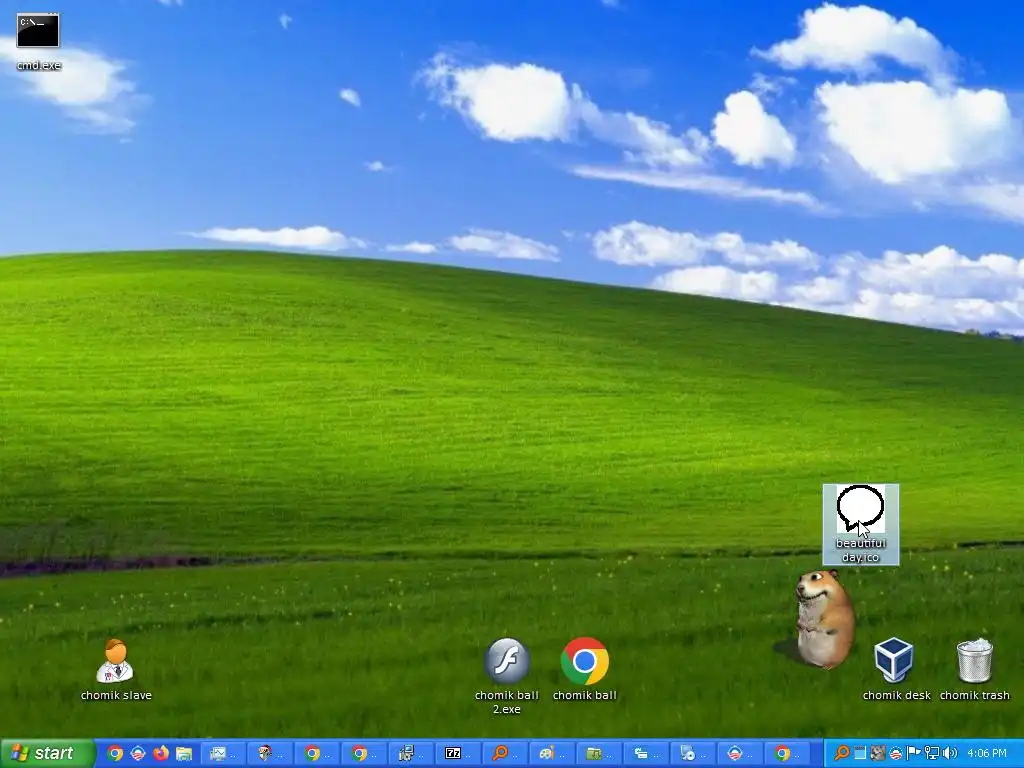Open the volume speaker tray icon
1024x768 pixels.
click(950, 754)
